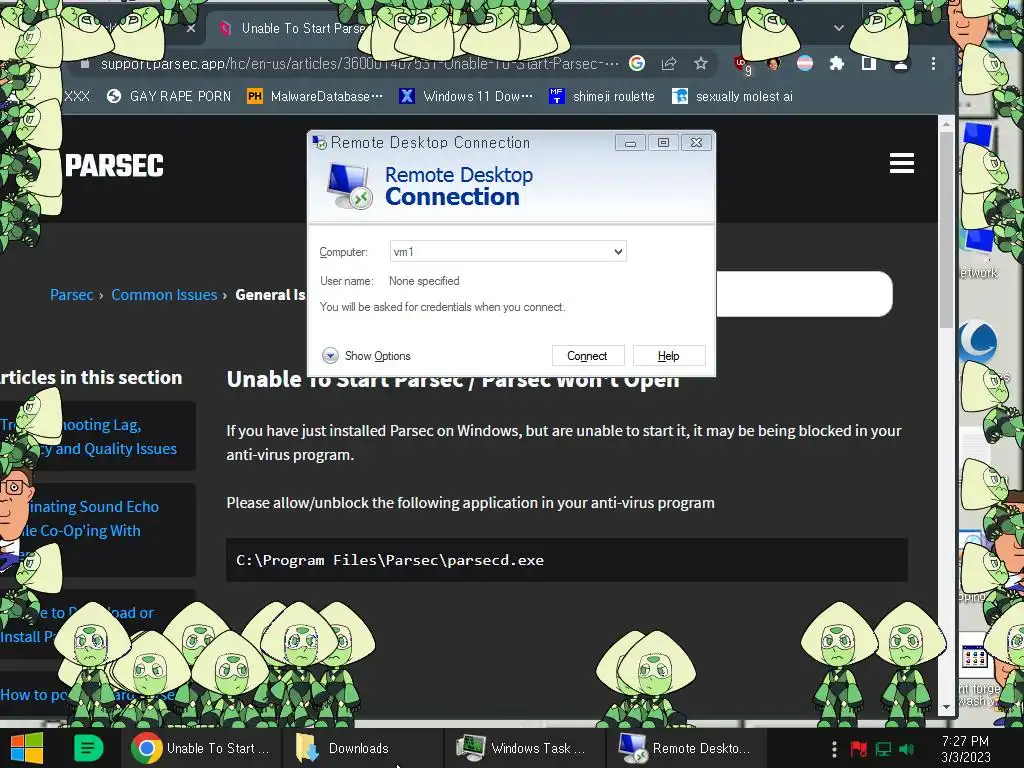
Task: Show hidden tray icons via dots
Action: click(834, 749)
